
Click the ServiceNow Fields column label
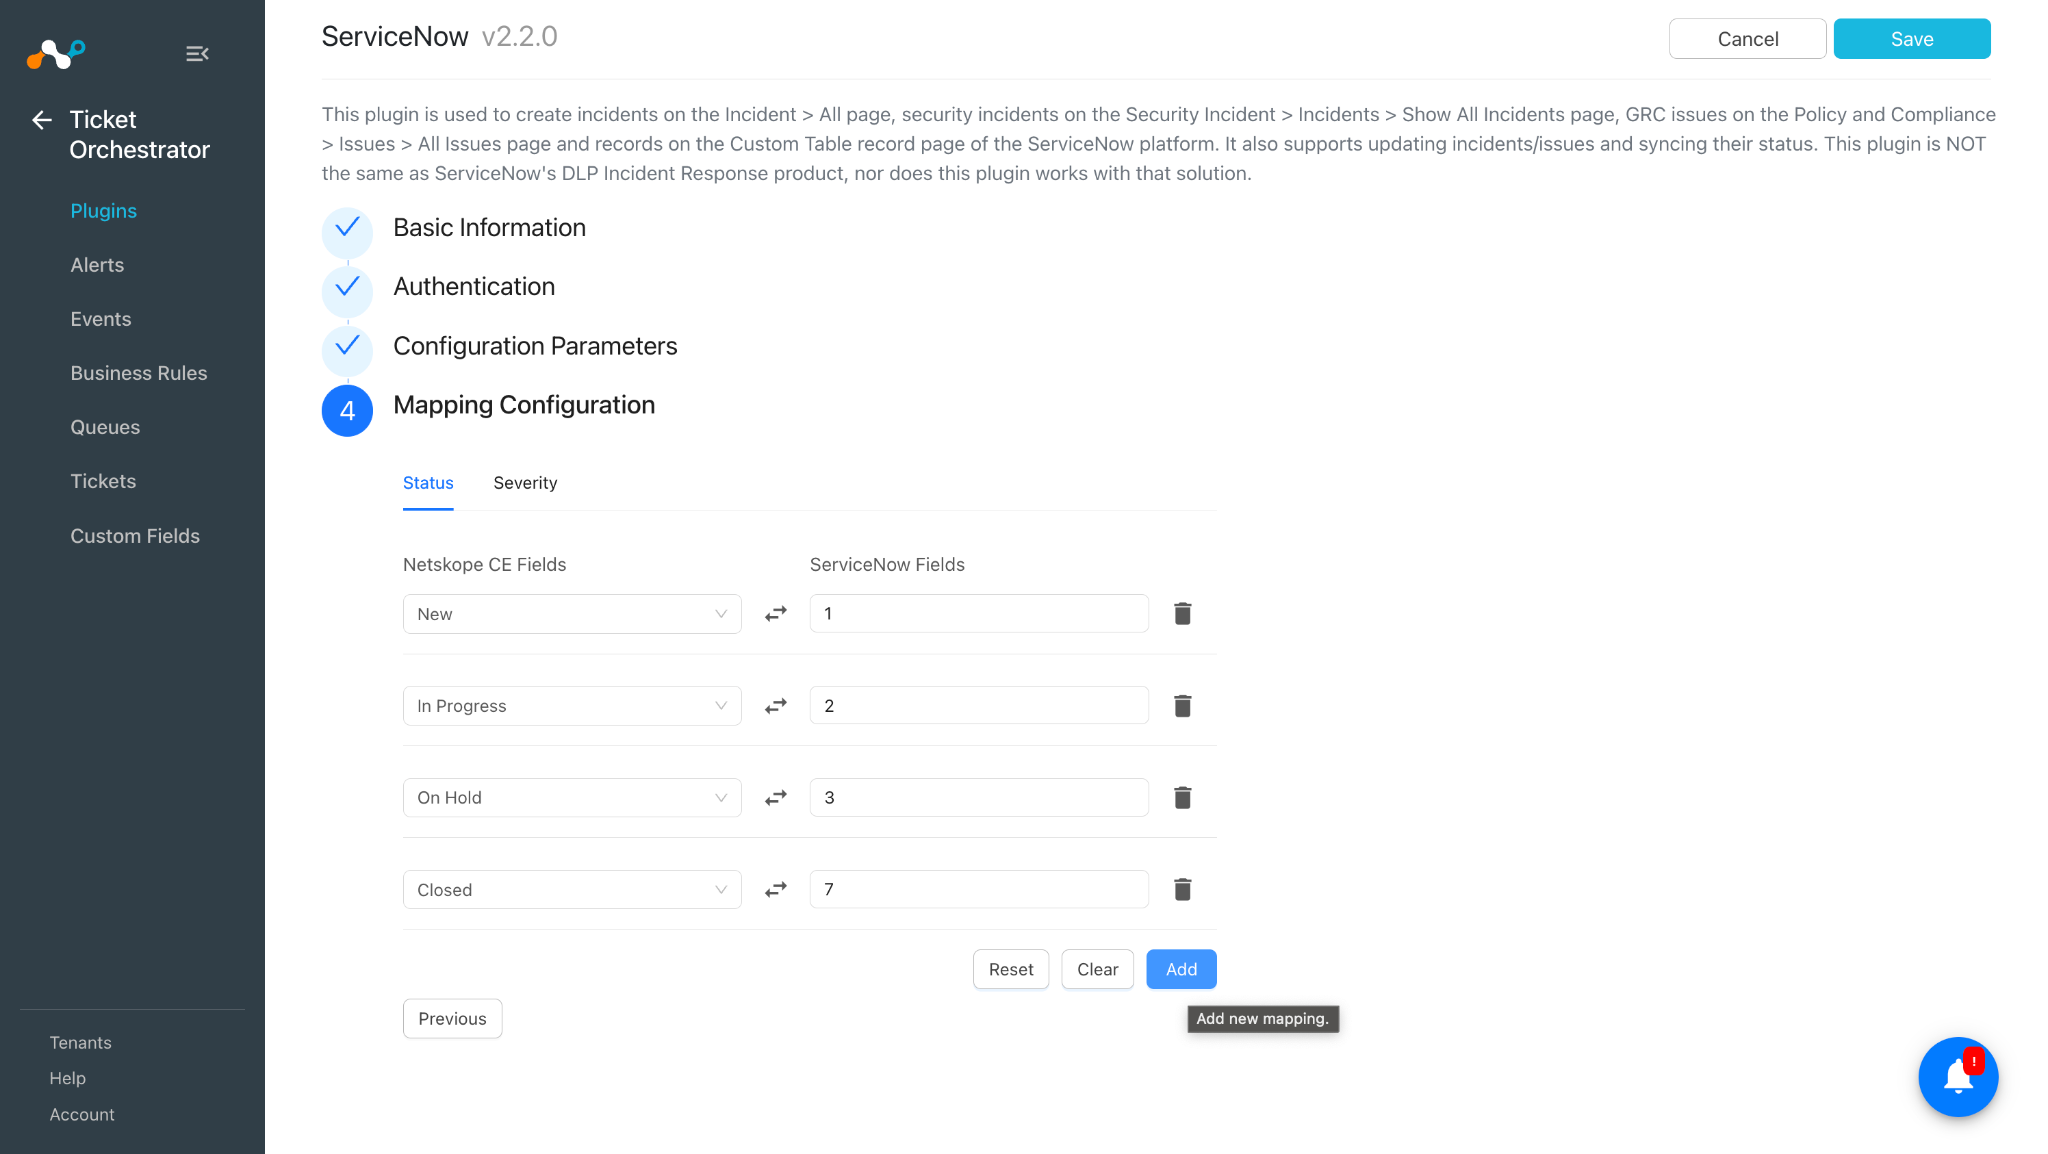coord(887,565)
